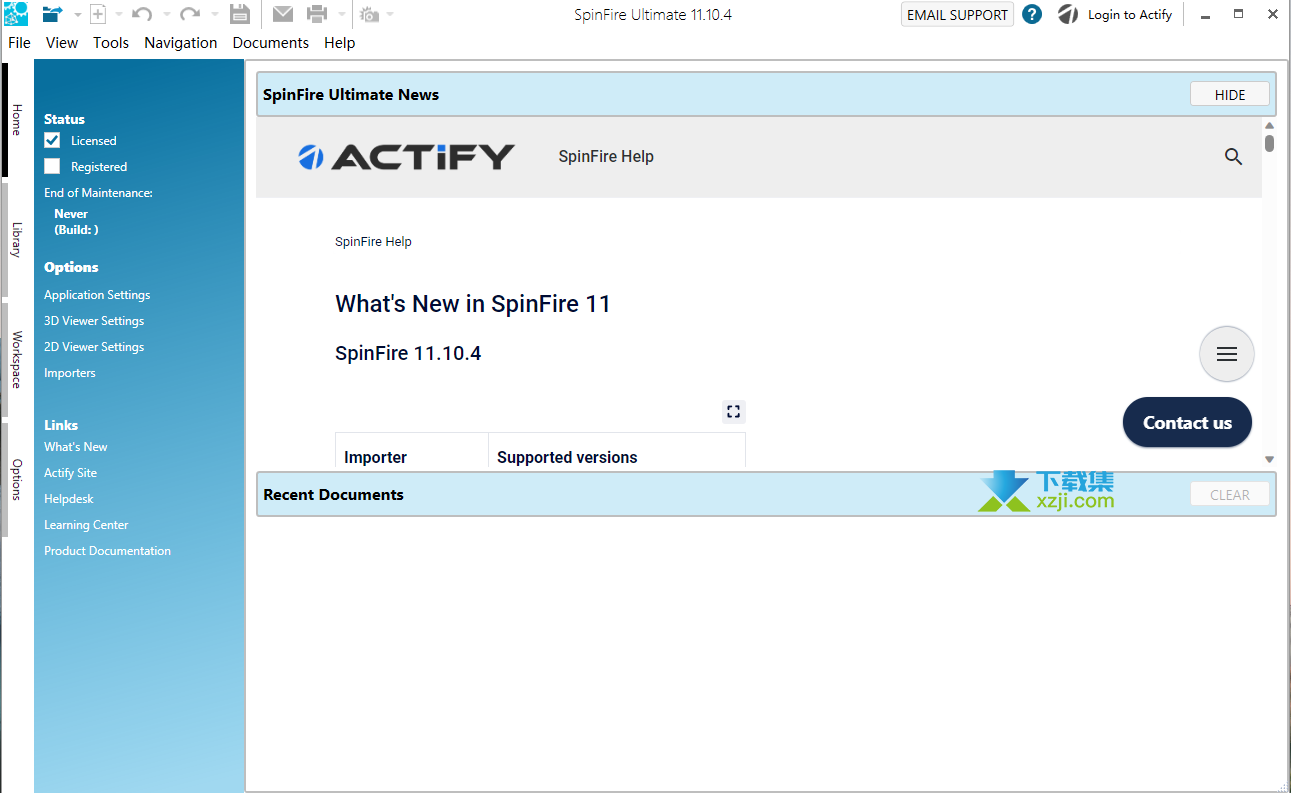This screenshot has height=793, width=1291.
Task: Click the ACTIFY logo in news panel
Action: 406,156
